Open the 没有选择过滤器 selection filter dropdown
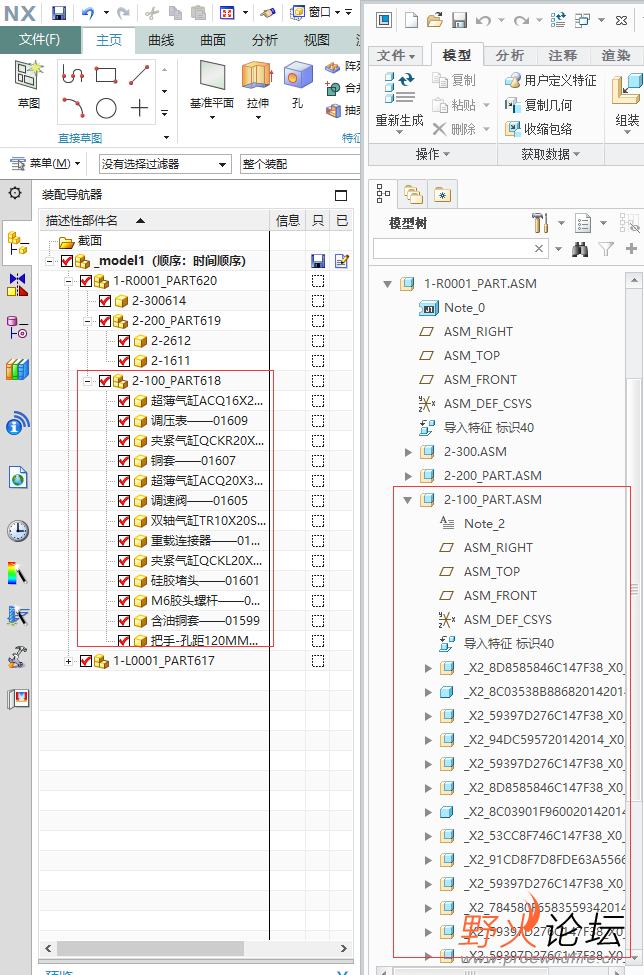Image resolution: width=644 pixels, height=975 pixels. pos(164,164)
